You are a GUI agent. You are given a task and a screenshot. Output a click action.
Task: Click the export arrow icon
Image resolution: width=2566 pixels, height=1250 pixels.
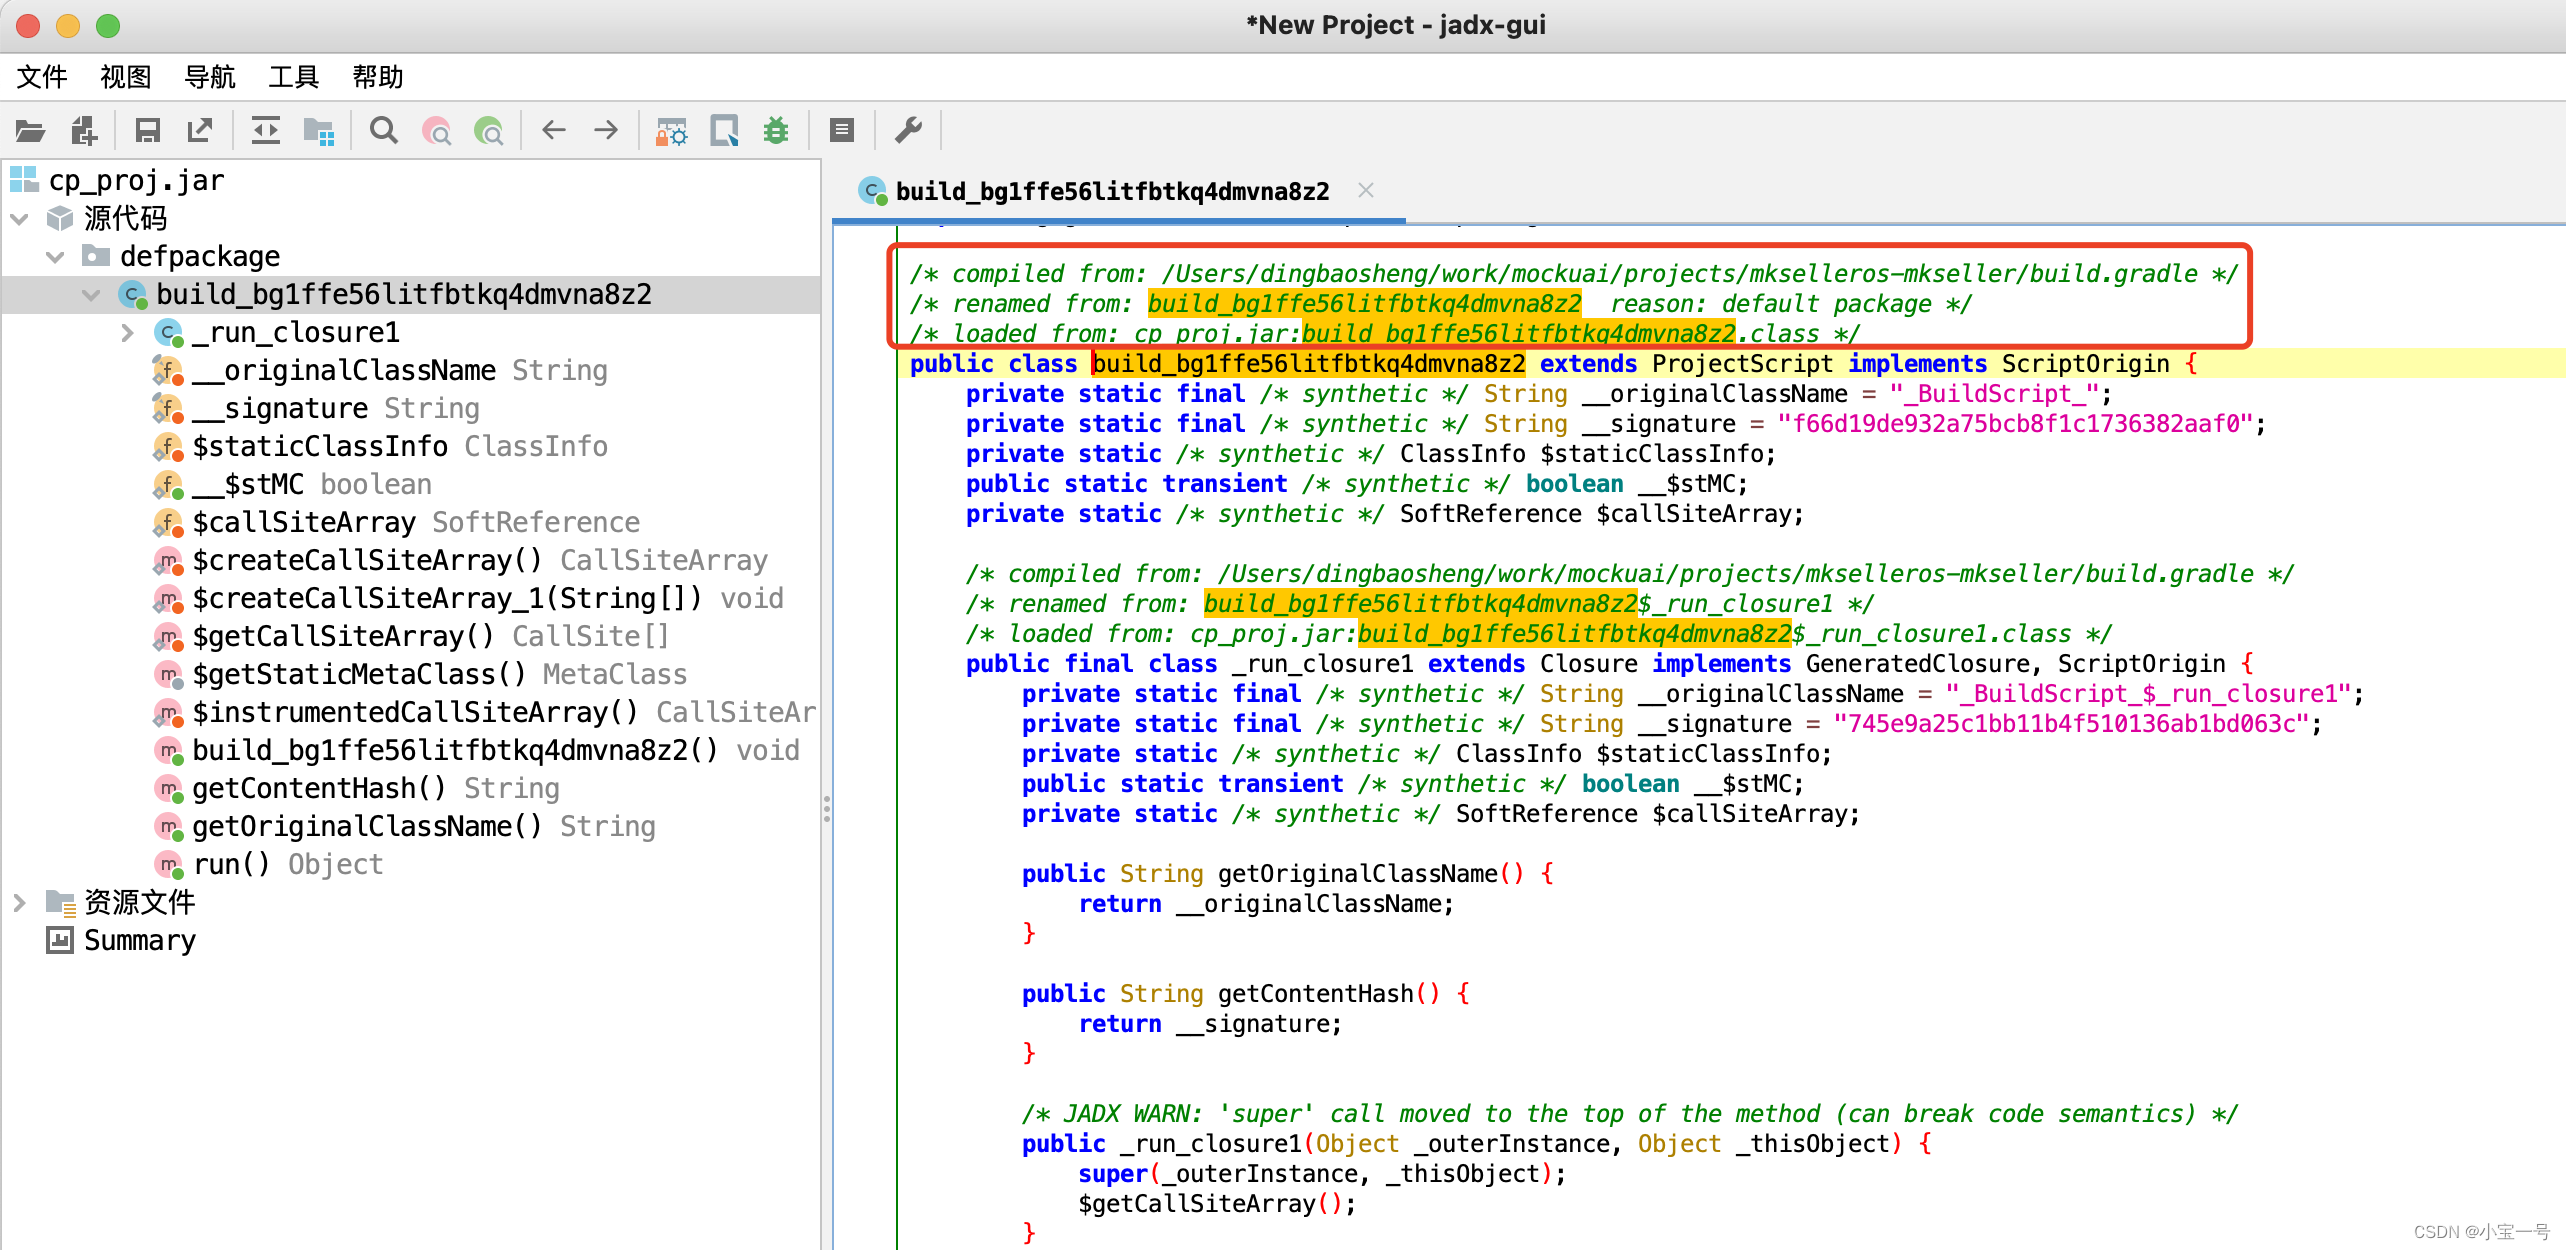[x=200, y=131]
